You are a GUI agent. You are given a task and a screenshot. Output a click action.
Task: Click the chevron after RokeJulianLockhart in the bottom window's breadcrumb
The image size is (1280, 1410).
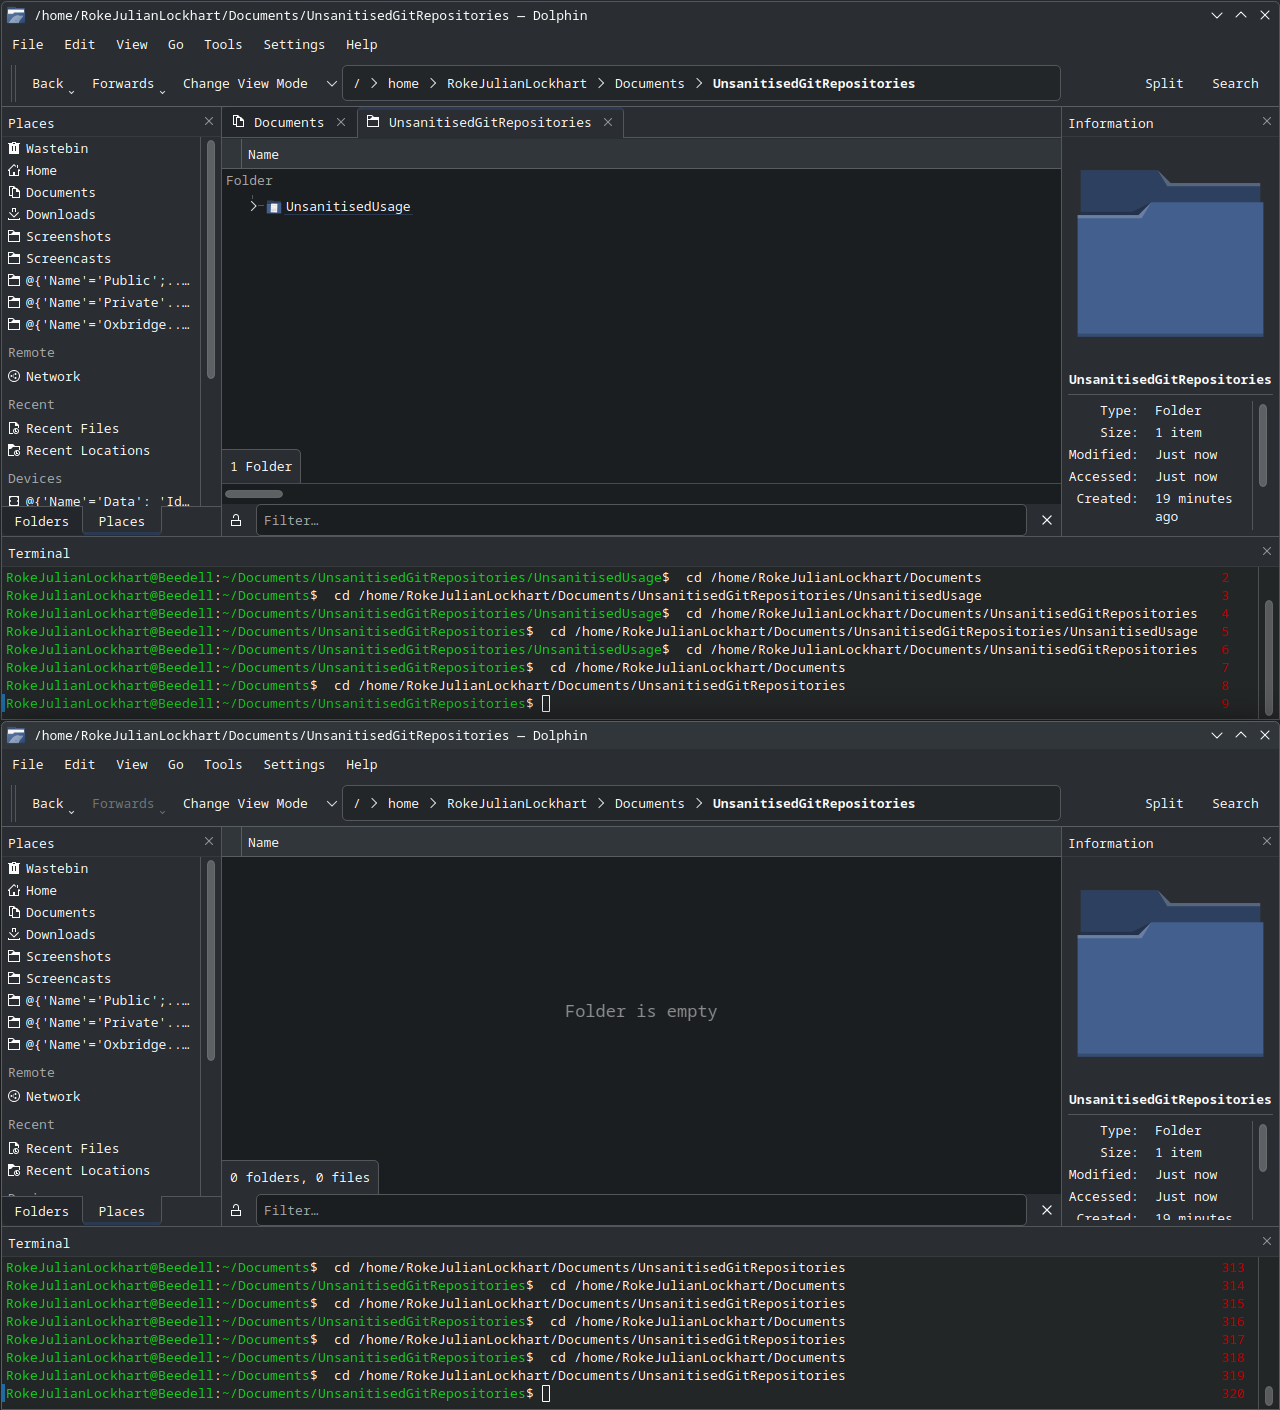601,804
